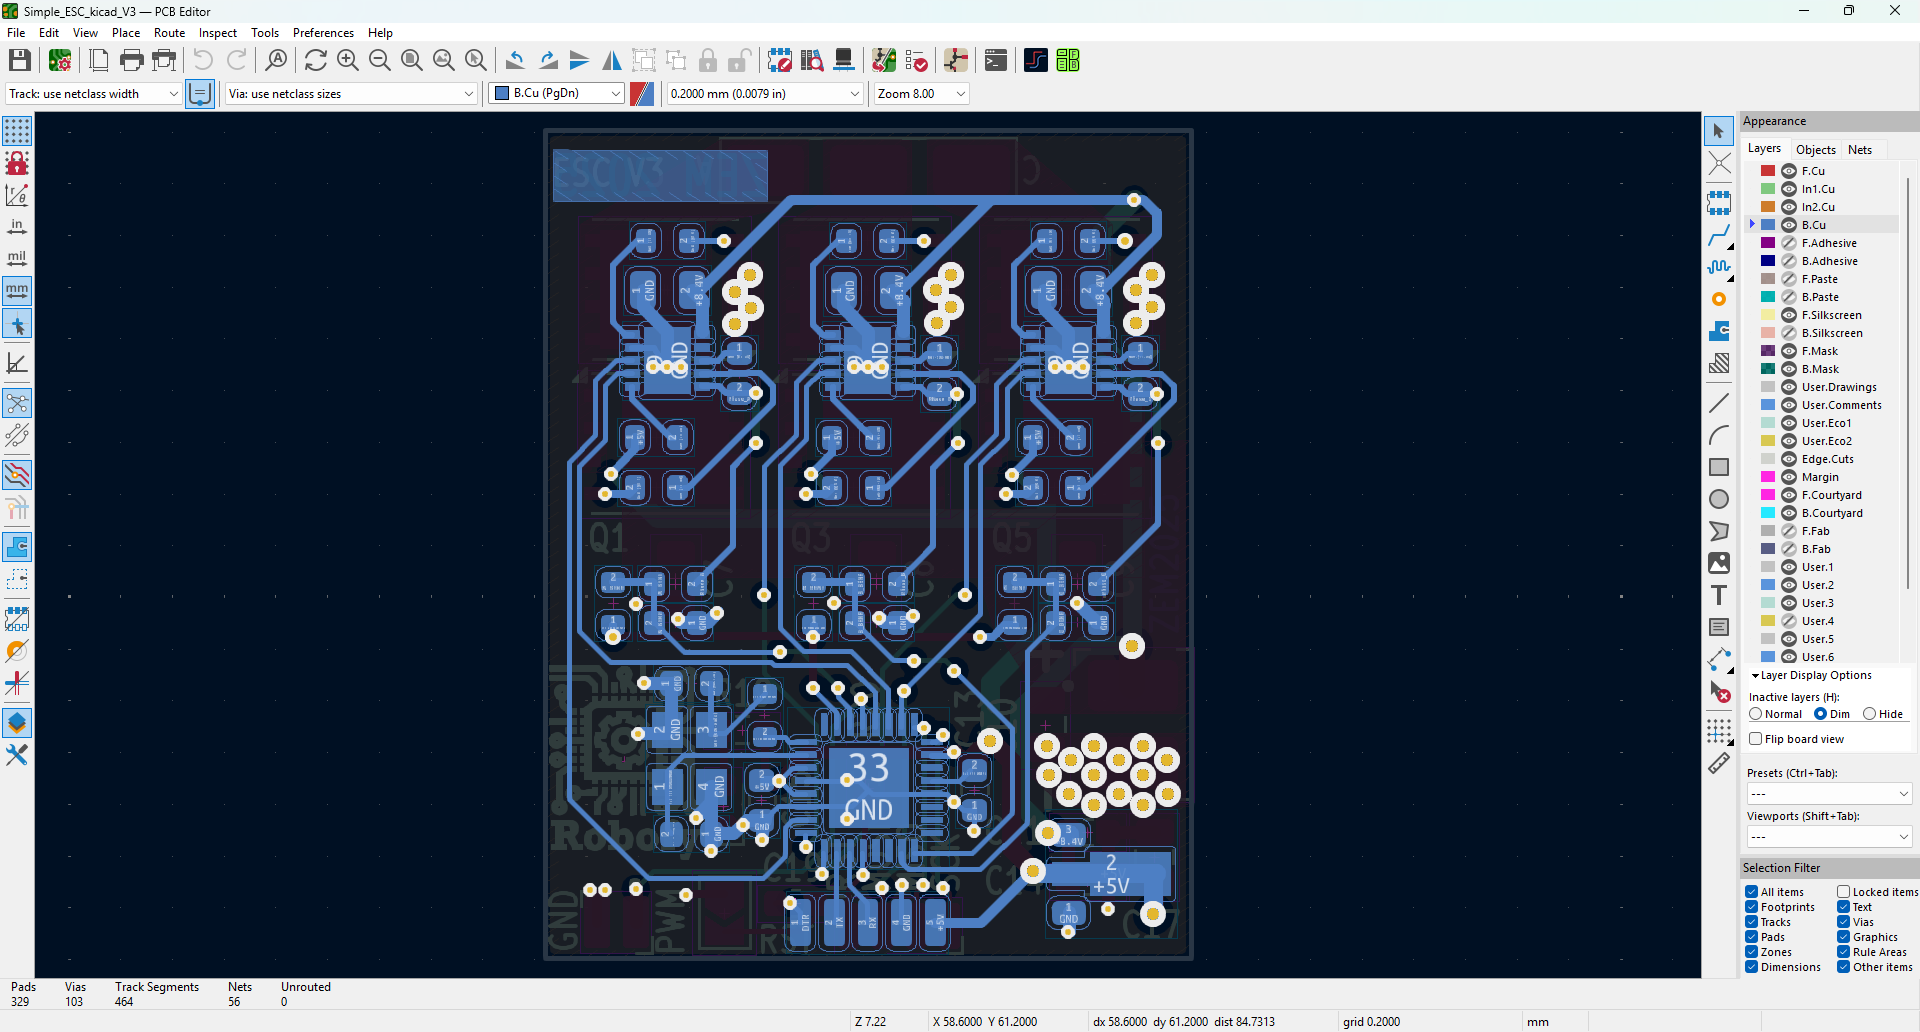Select the Draw circle tool
The width and height of the screenshot is (1920, 1032).
(x=1719, y=499)
